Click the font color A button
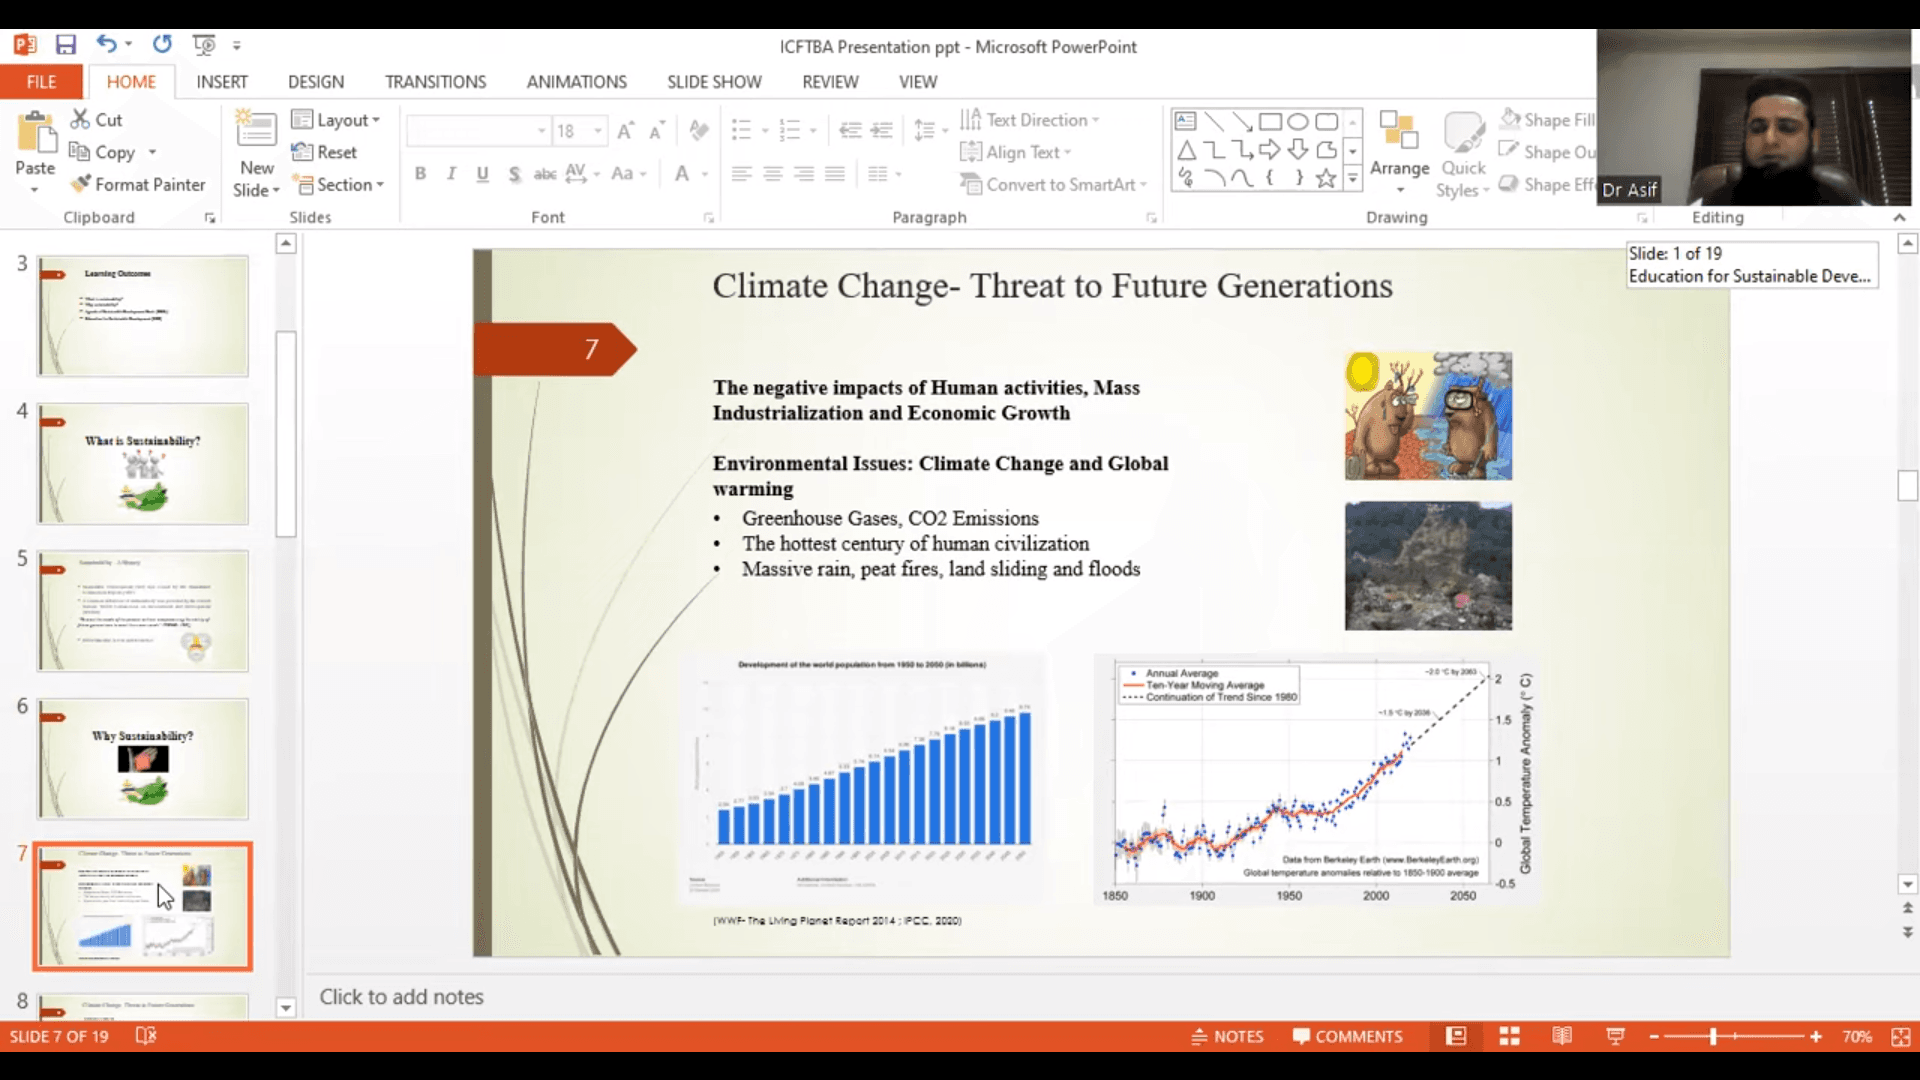Screen dimensions: 1920x1080 click(682, 174)
